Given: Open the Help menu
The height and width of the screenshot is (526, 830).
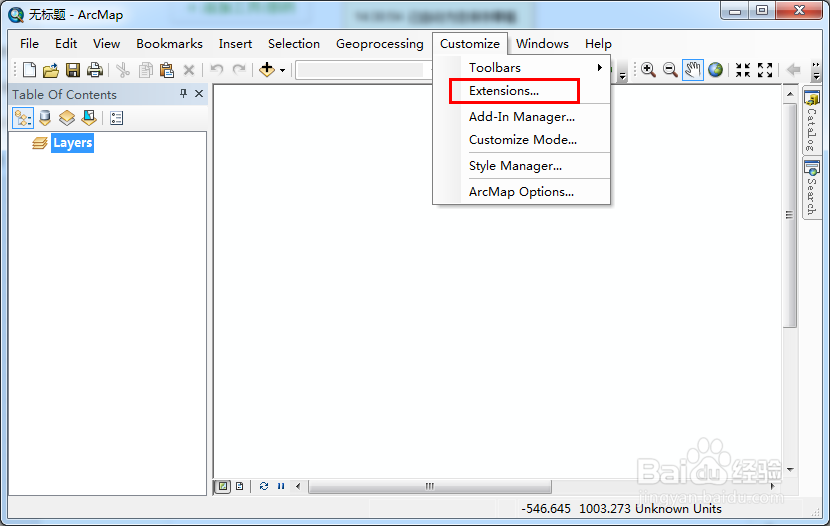Looking at the screenshot, I should click(x=598, y=44).
